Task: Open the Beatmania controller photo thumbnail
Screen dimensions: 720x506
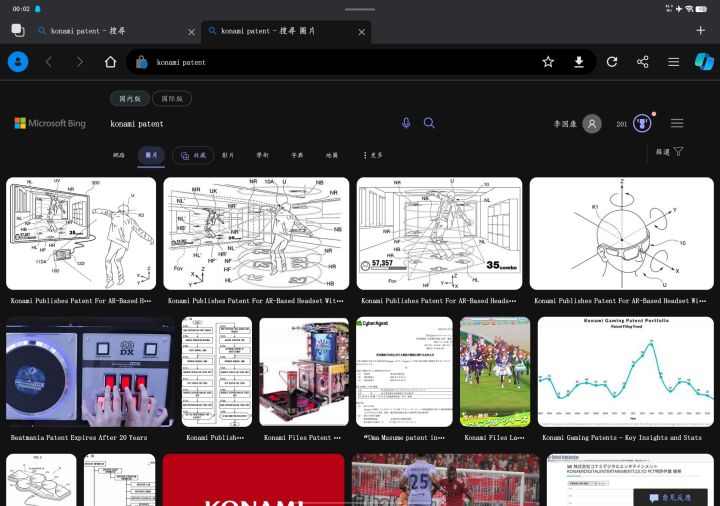Action: (90, 371)
